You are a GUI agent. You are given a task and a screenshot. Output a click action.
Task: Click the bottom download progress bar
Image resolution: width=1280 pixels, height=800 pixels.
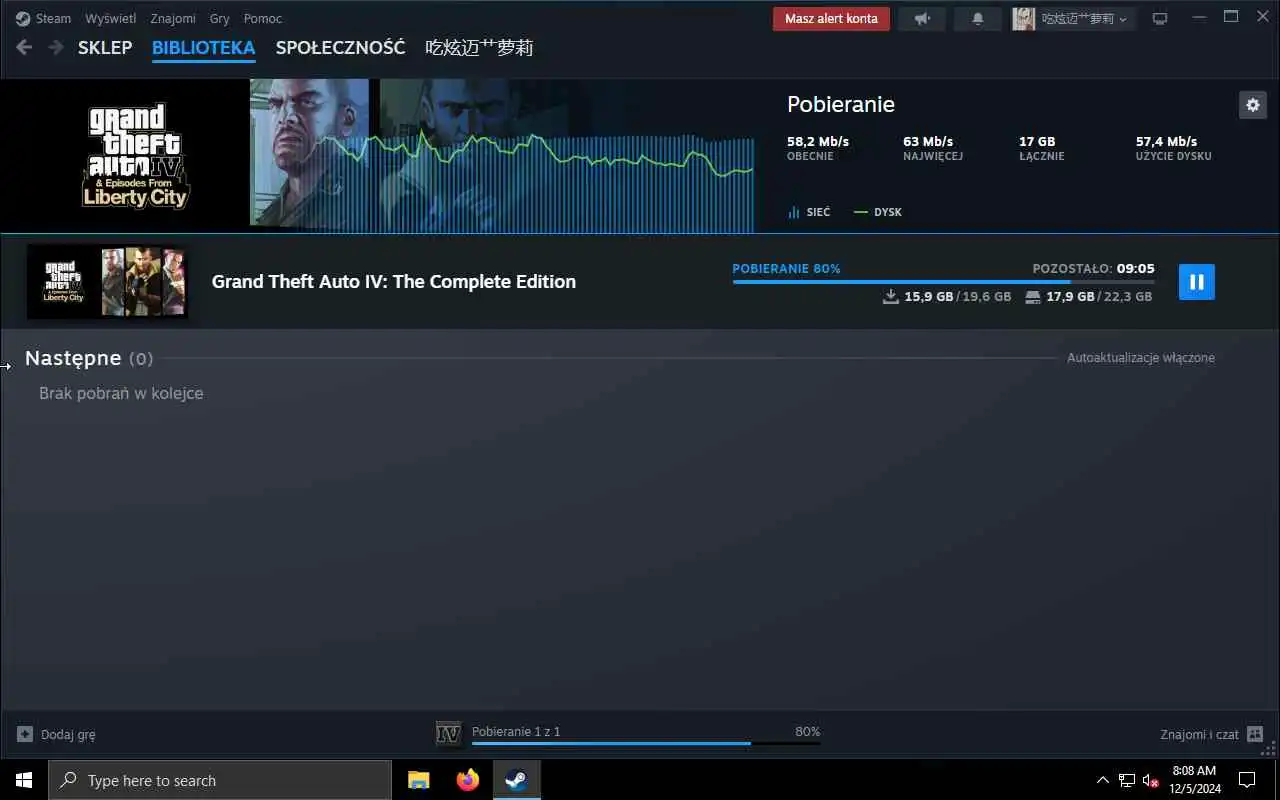coord(646,744)
